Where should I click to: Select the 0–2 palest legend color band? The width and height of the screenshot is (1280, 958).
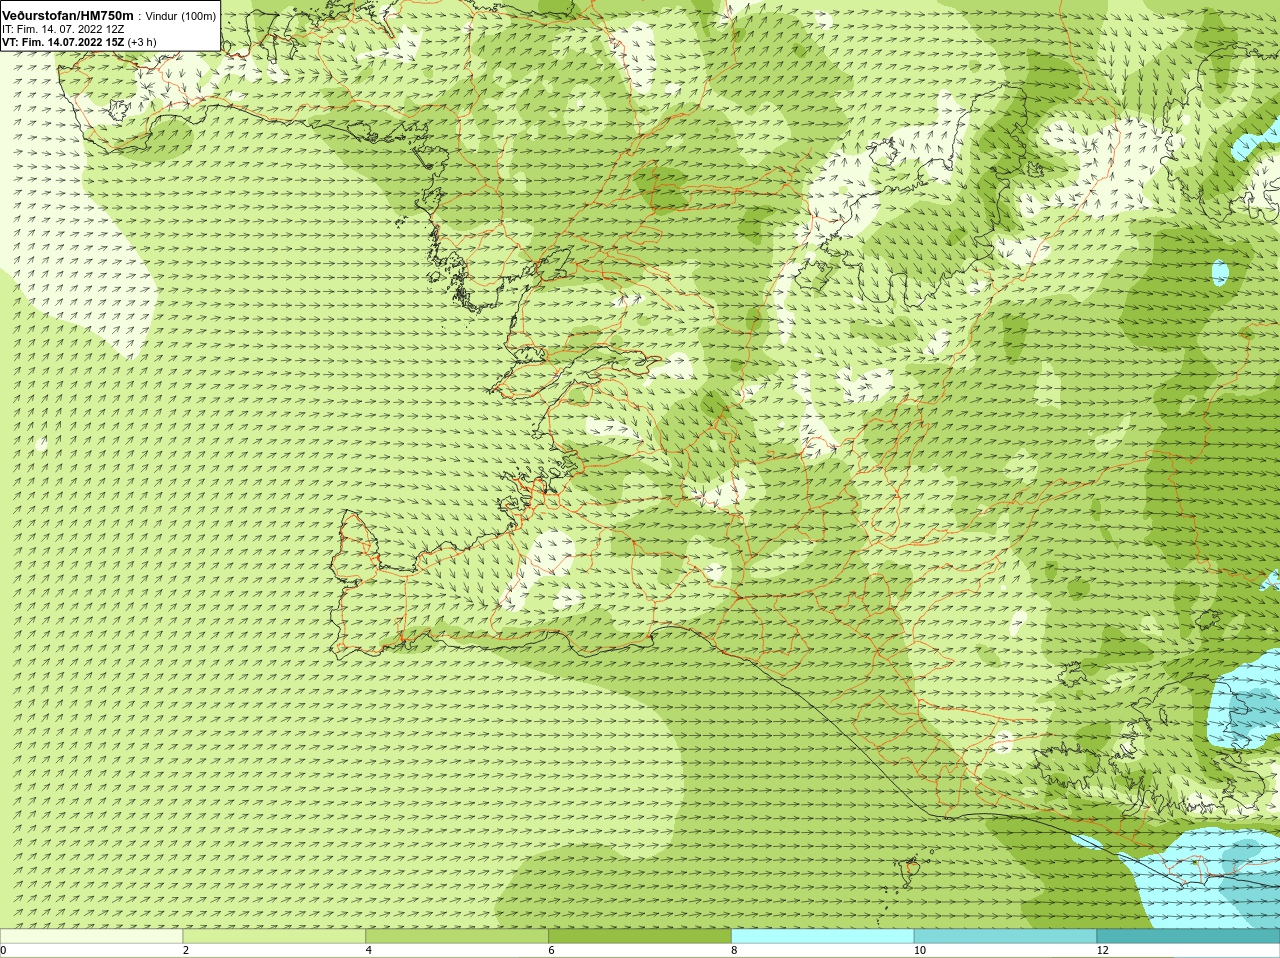click(x=91, y=936)
